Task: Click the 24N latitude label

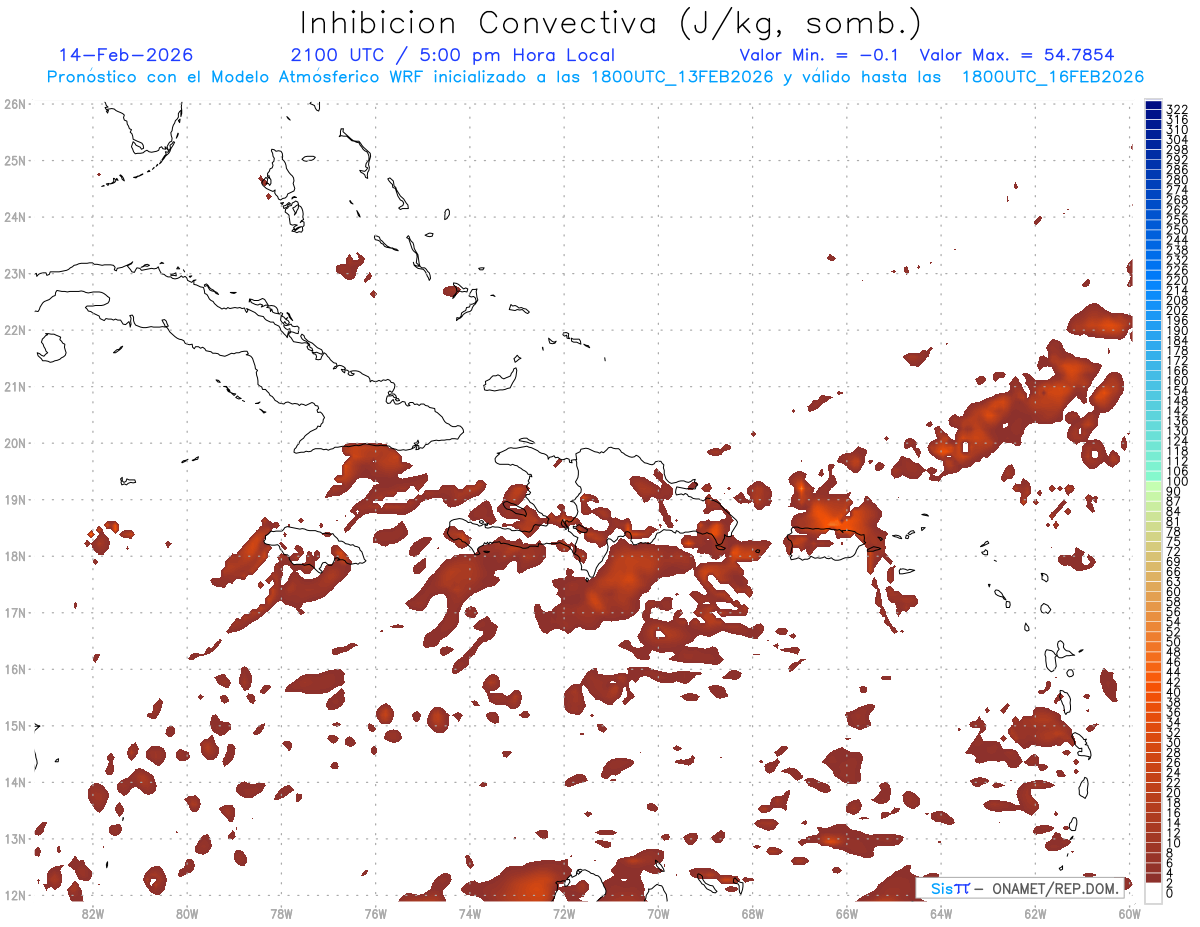Action: 14,216
